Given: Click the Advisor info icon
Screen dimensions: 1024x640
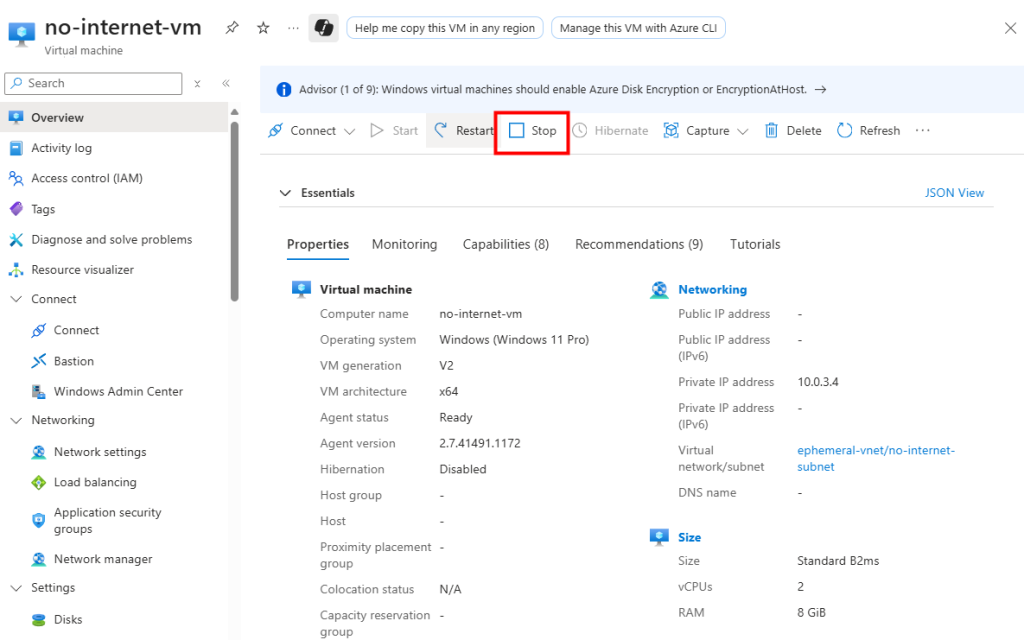Looking at the screenshot, I should point(283,89).
